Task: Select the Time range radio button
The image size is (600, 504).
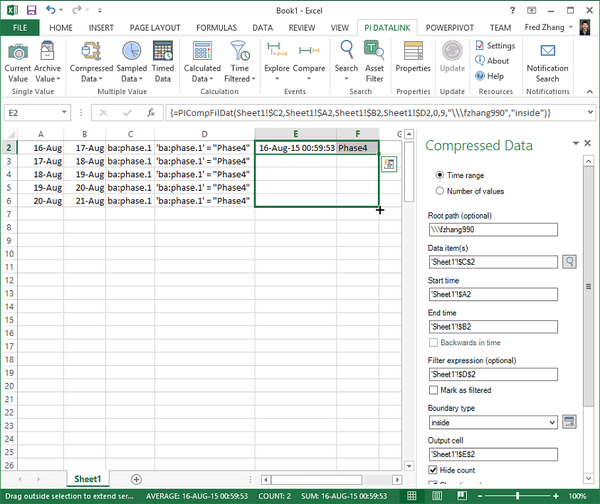Action: [440, 174]
